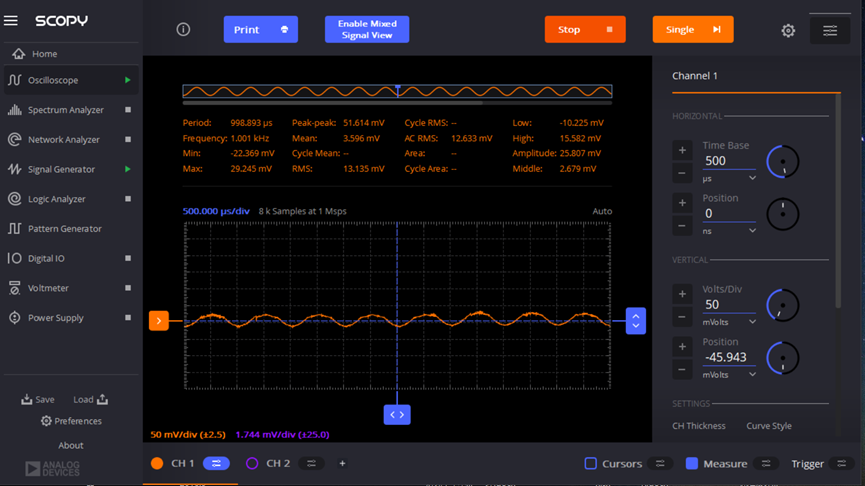
Task: Click the info icon next to Print
Action: 183,29
